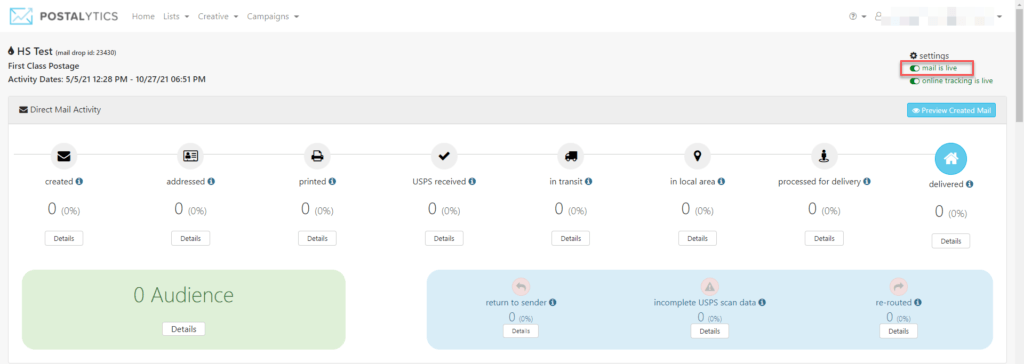This screenshot has width=1024, height=364.
Task: Open the Creative dropdown menu
Action: pyautogui.click(x=218, y=16)
